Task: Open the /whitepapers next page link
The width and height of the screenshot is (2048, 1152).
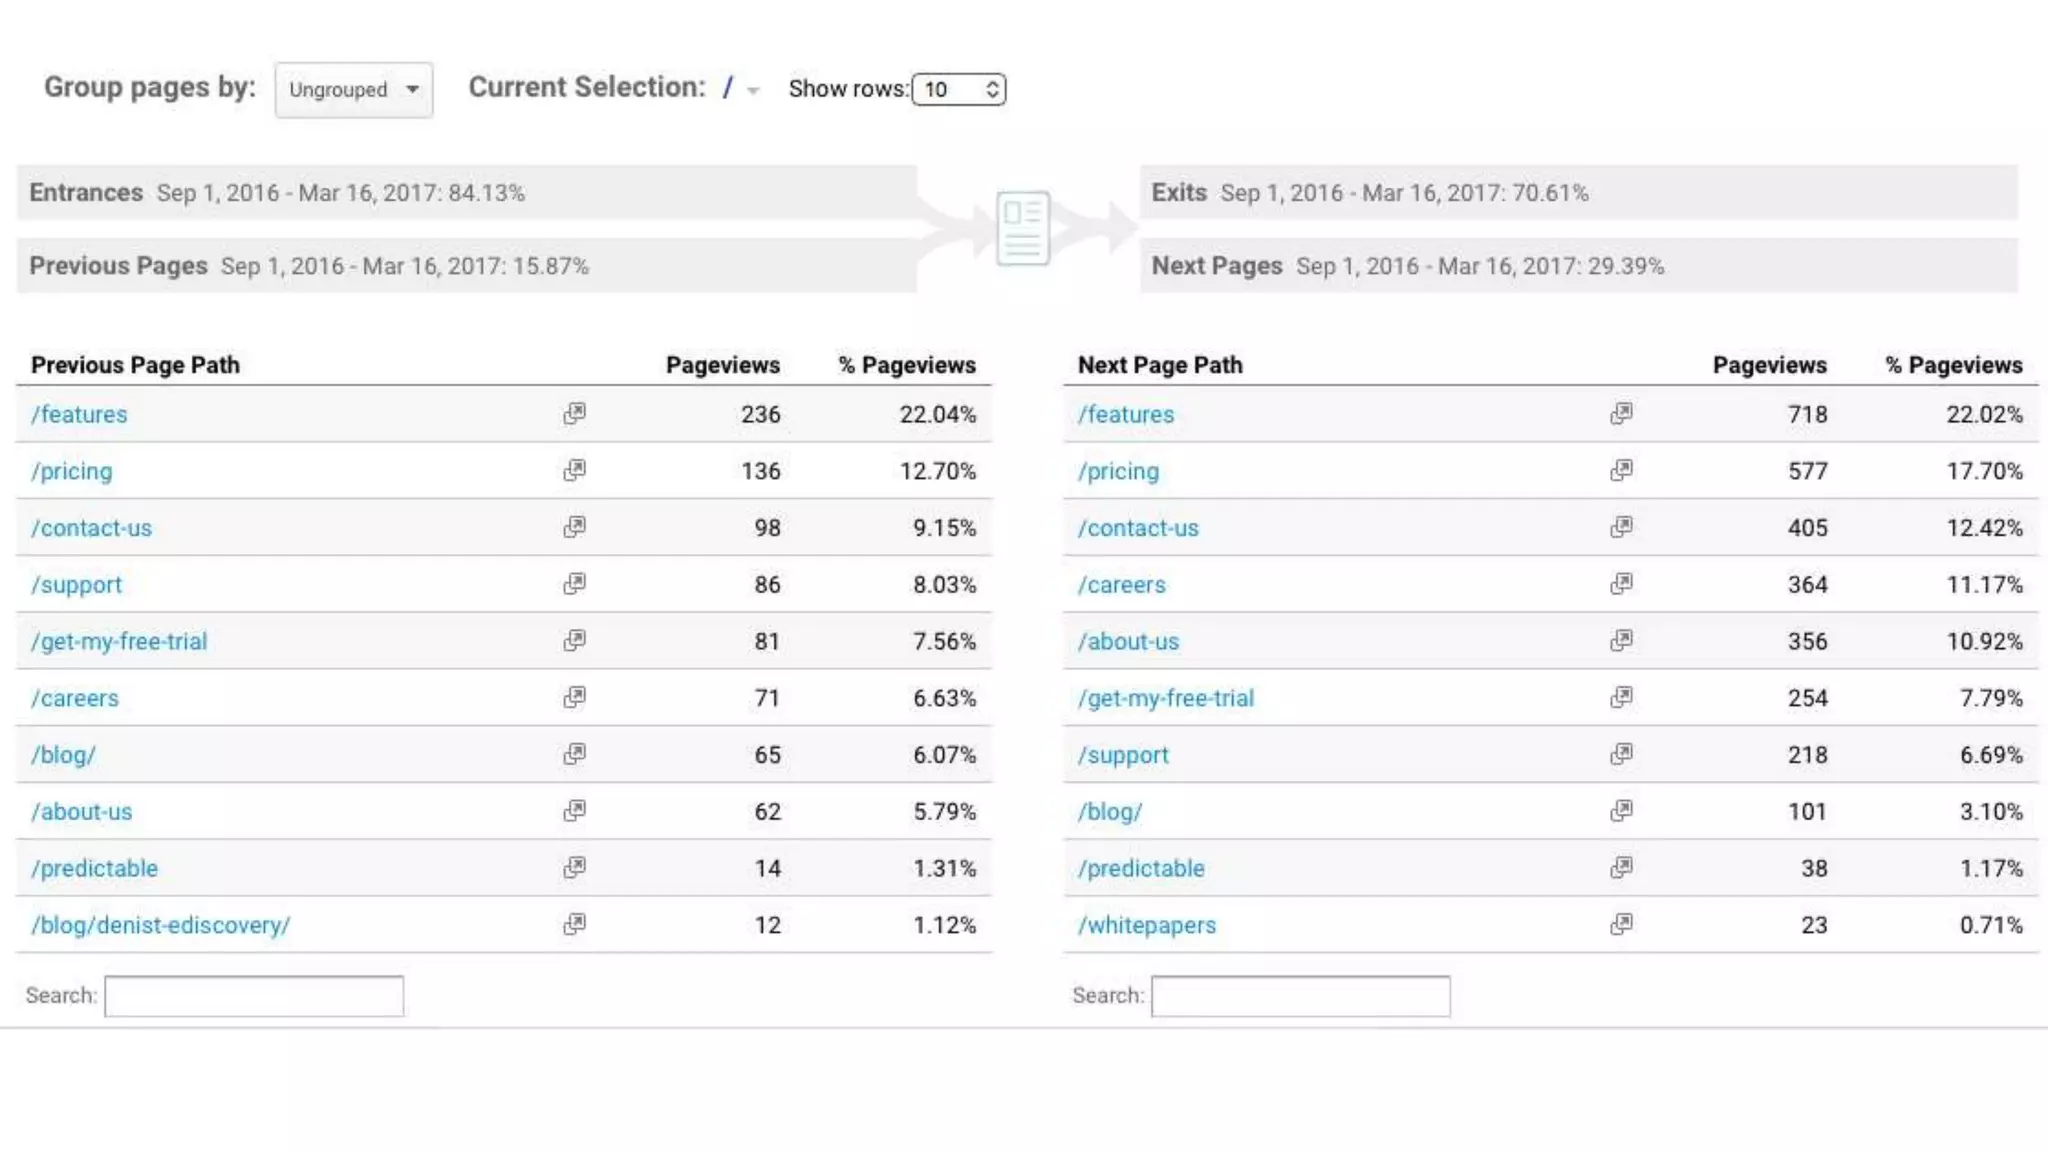Action: tap(1147, 926)
